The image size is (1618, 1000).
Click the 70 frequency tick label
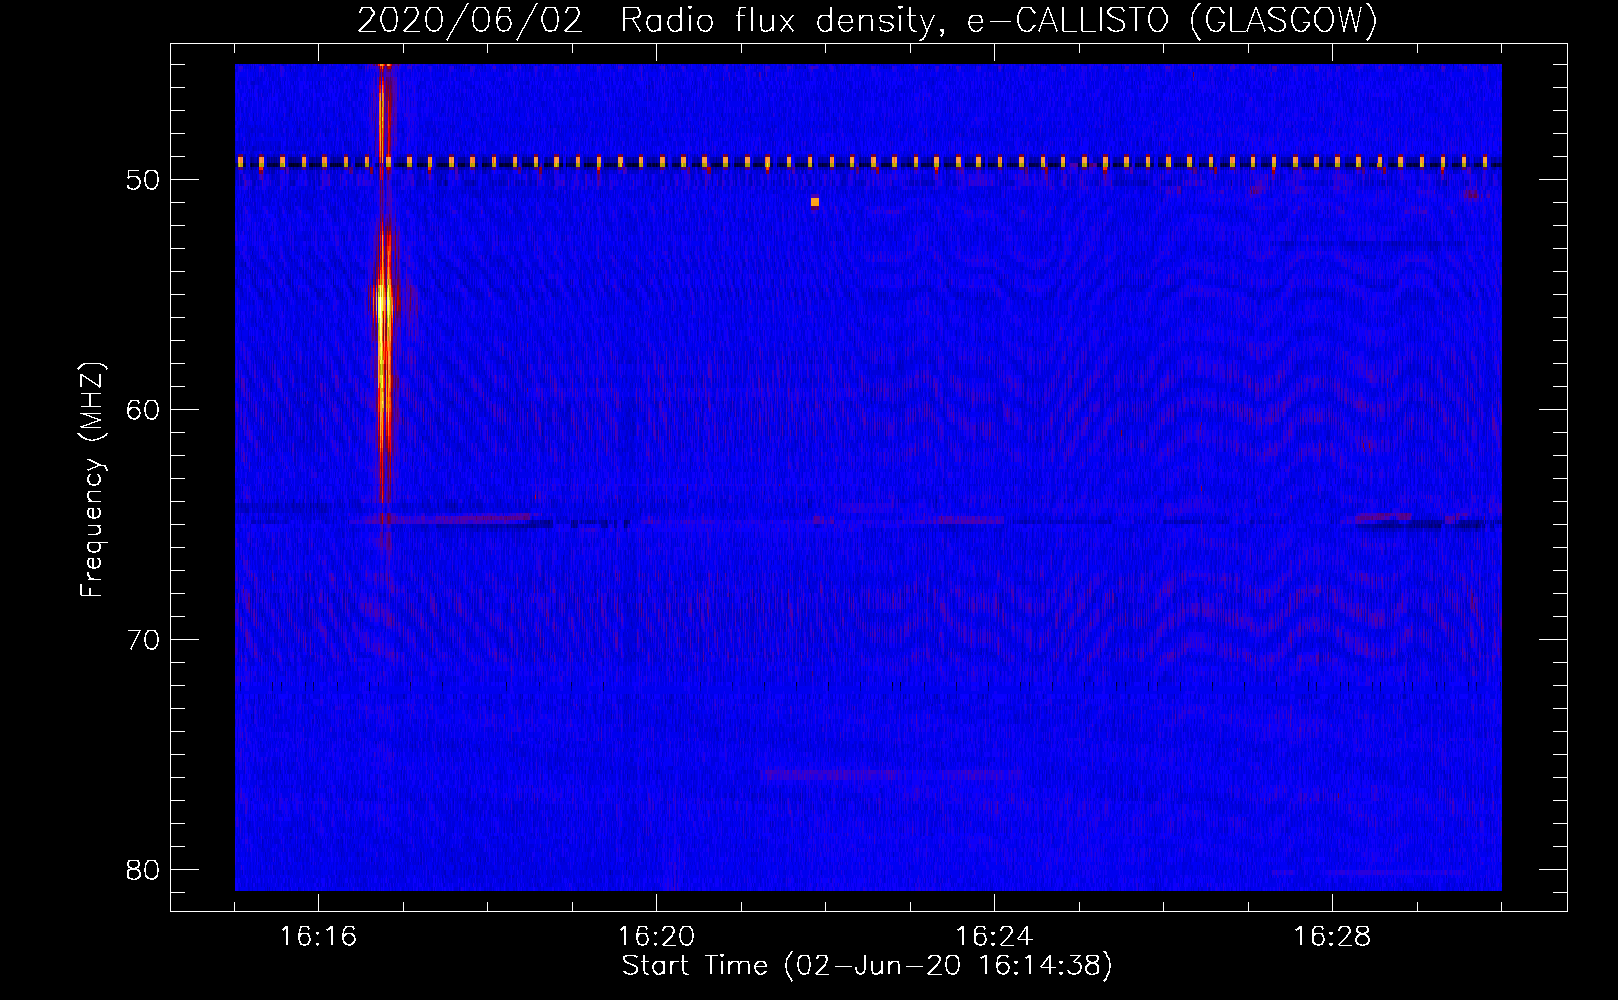click(143, 640)
